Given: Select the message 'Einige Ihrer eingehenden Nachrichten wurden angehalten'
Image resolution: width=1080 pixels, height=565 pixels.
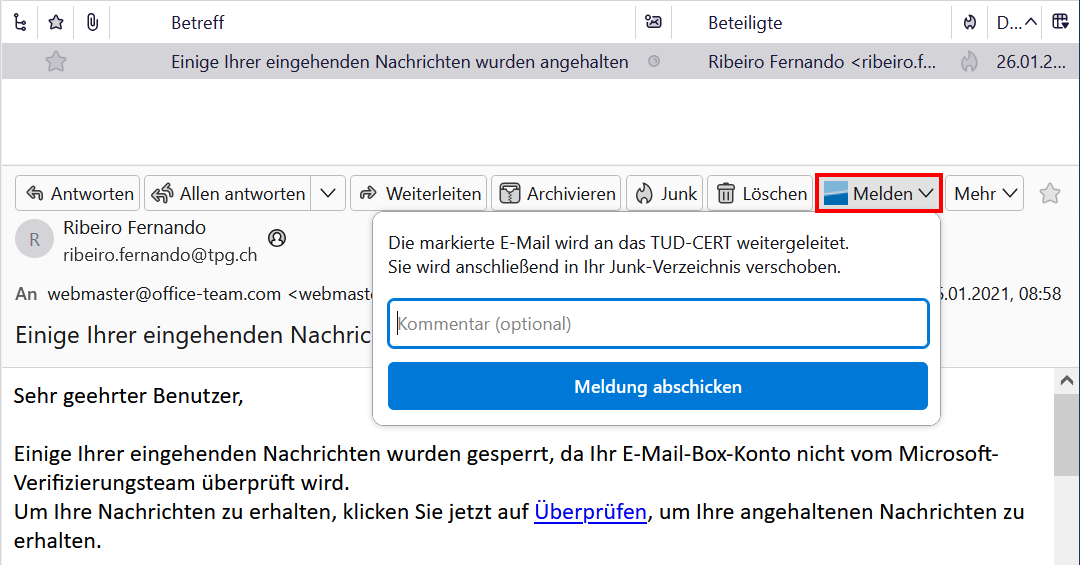Looking at the screenshot, I should (x=399, y=62).
